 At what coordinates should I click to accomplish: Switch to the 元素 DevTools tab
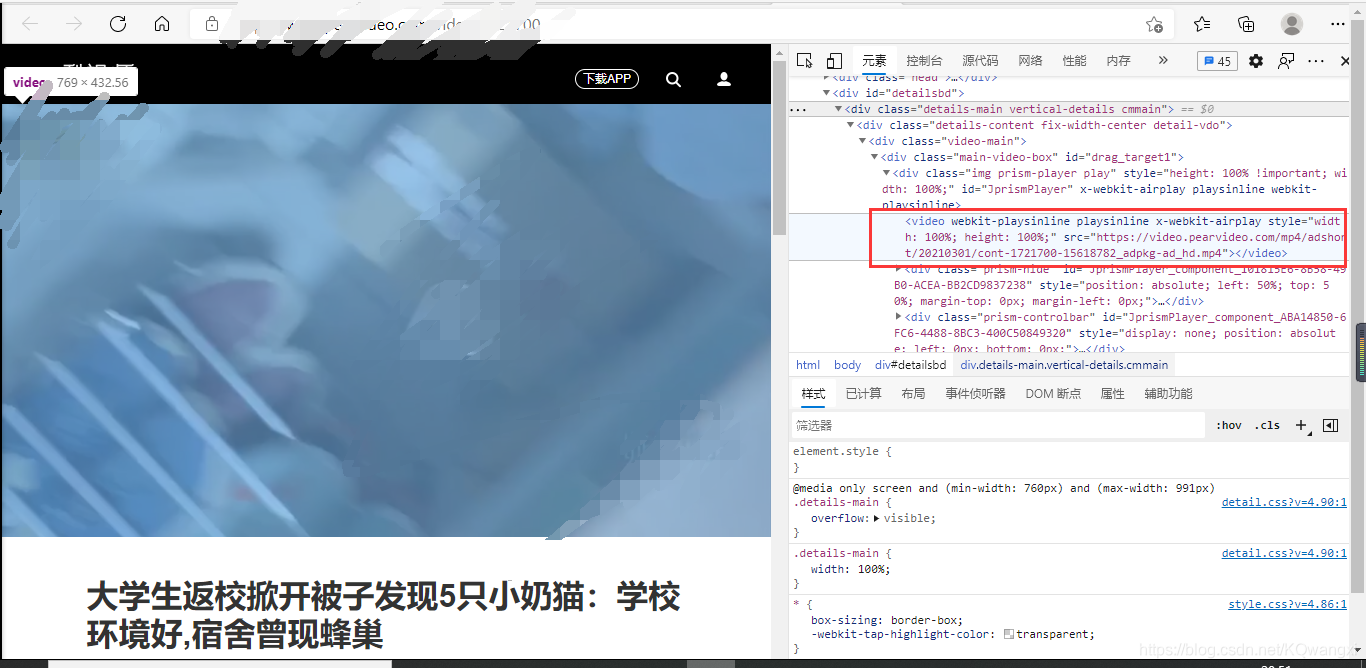point(874,61)
